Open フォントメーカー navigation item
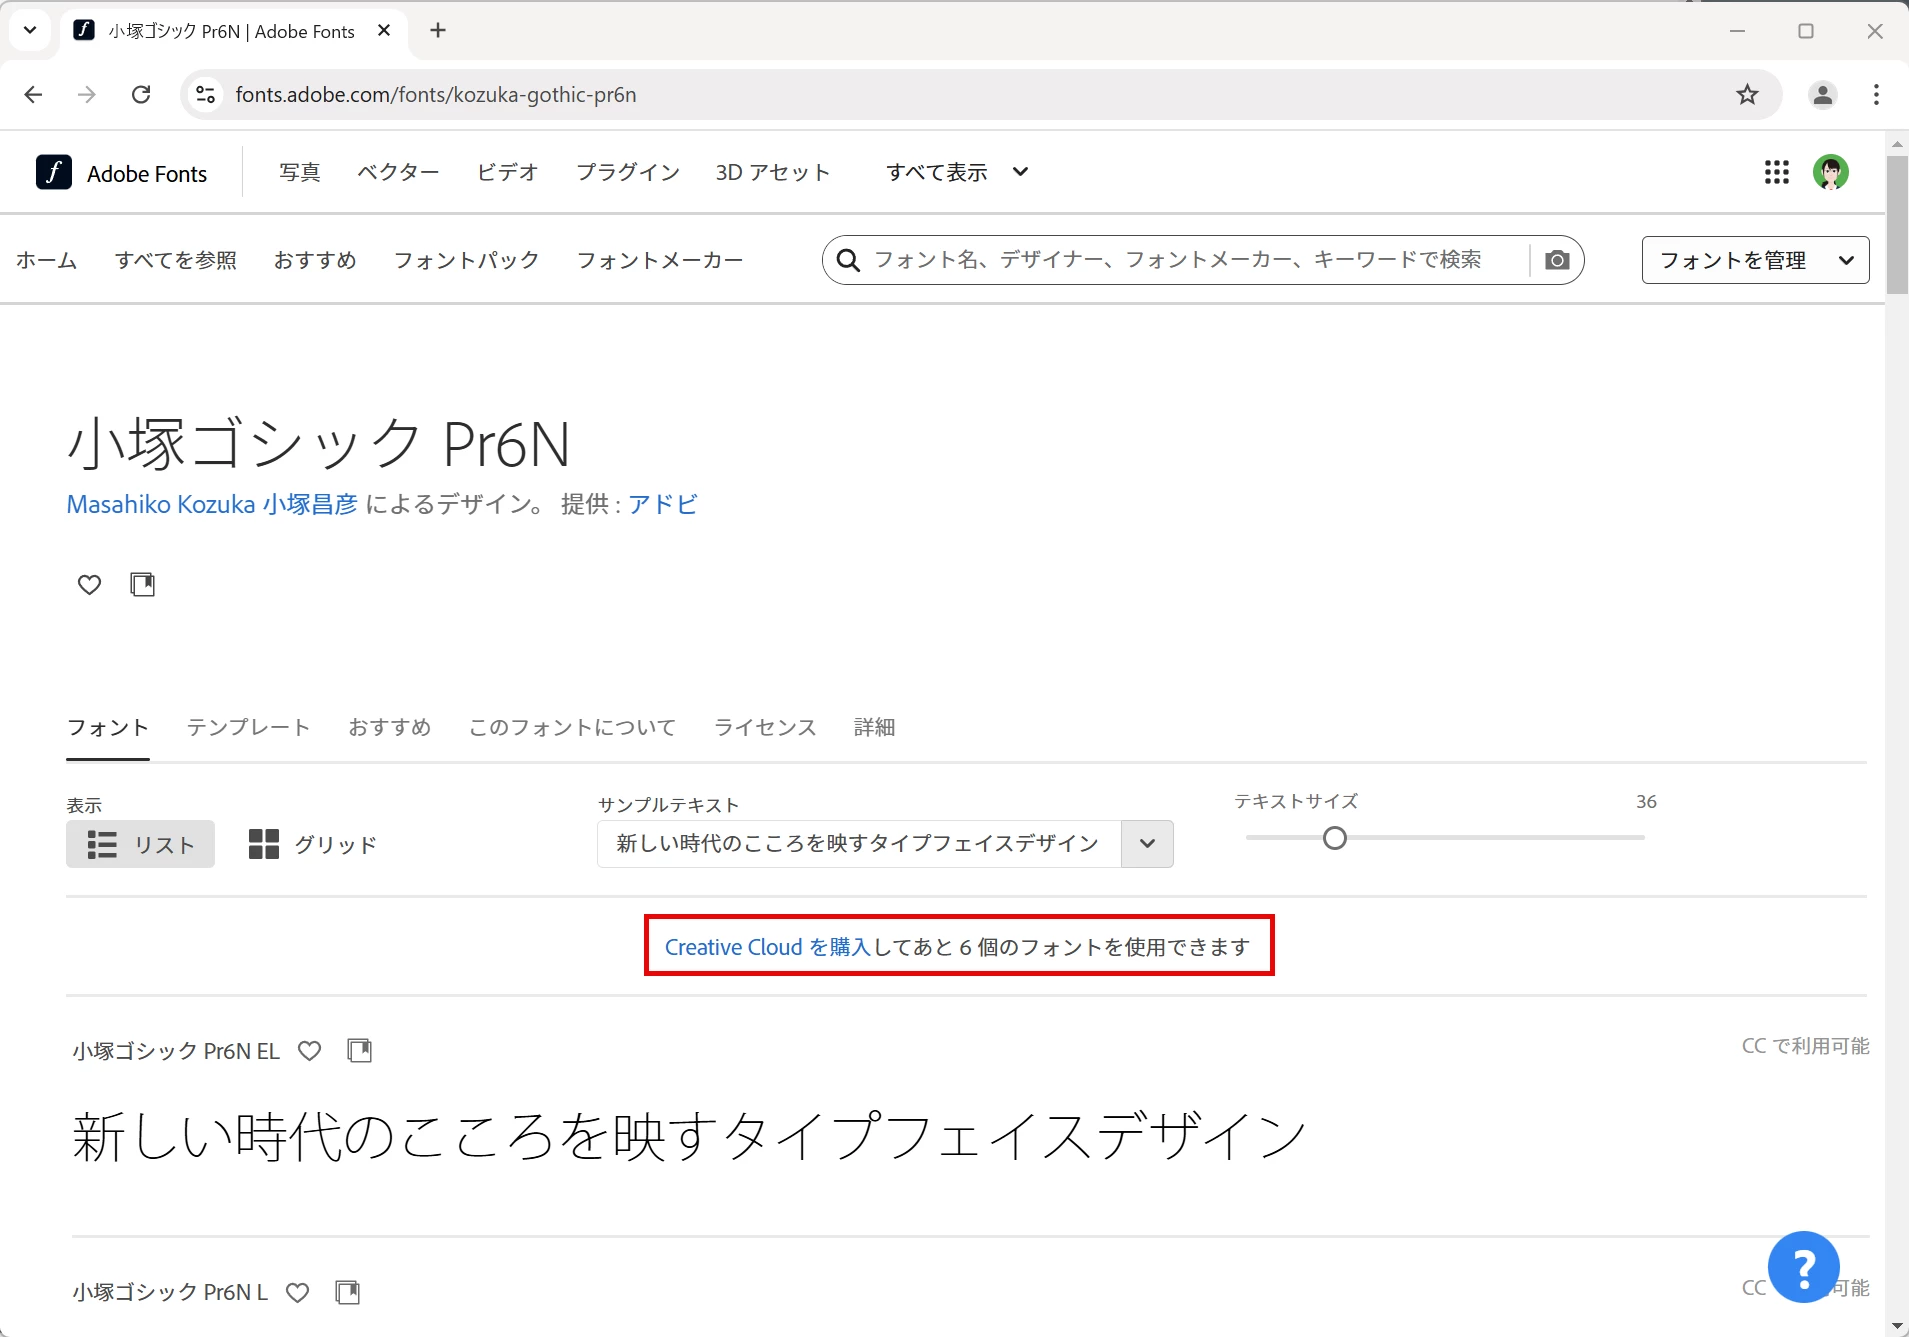This screenshot has width=1909, height=1337. click(x=660, y=260)
